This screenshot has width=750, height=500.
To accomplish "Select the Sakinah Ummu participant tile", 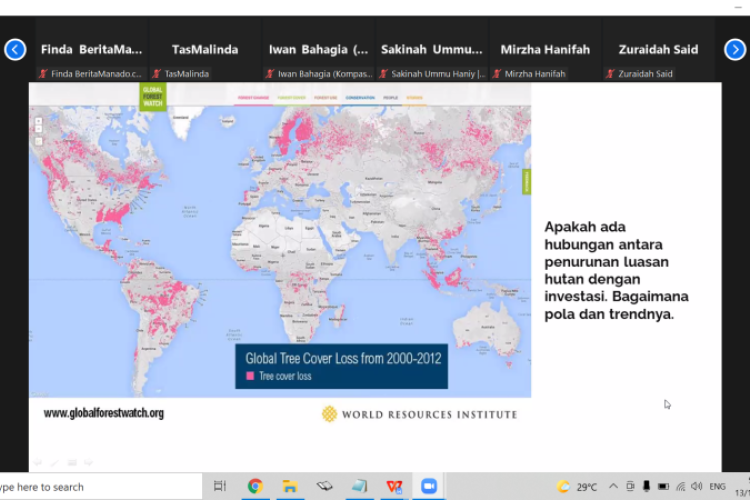I will pos(432,49).
